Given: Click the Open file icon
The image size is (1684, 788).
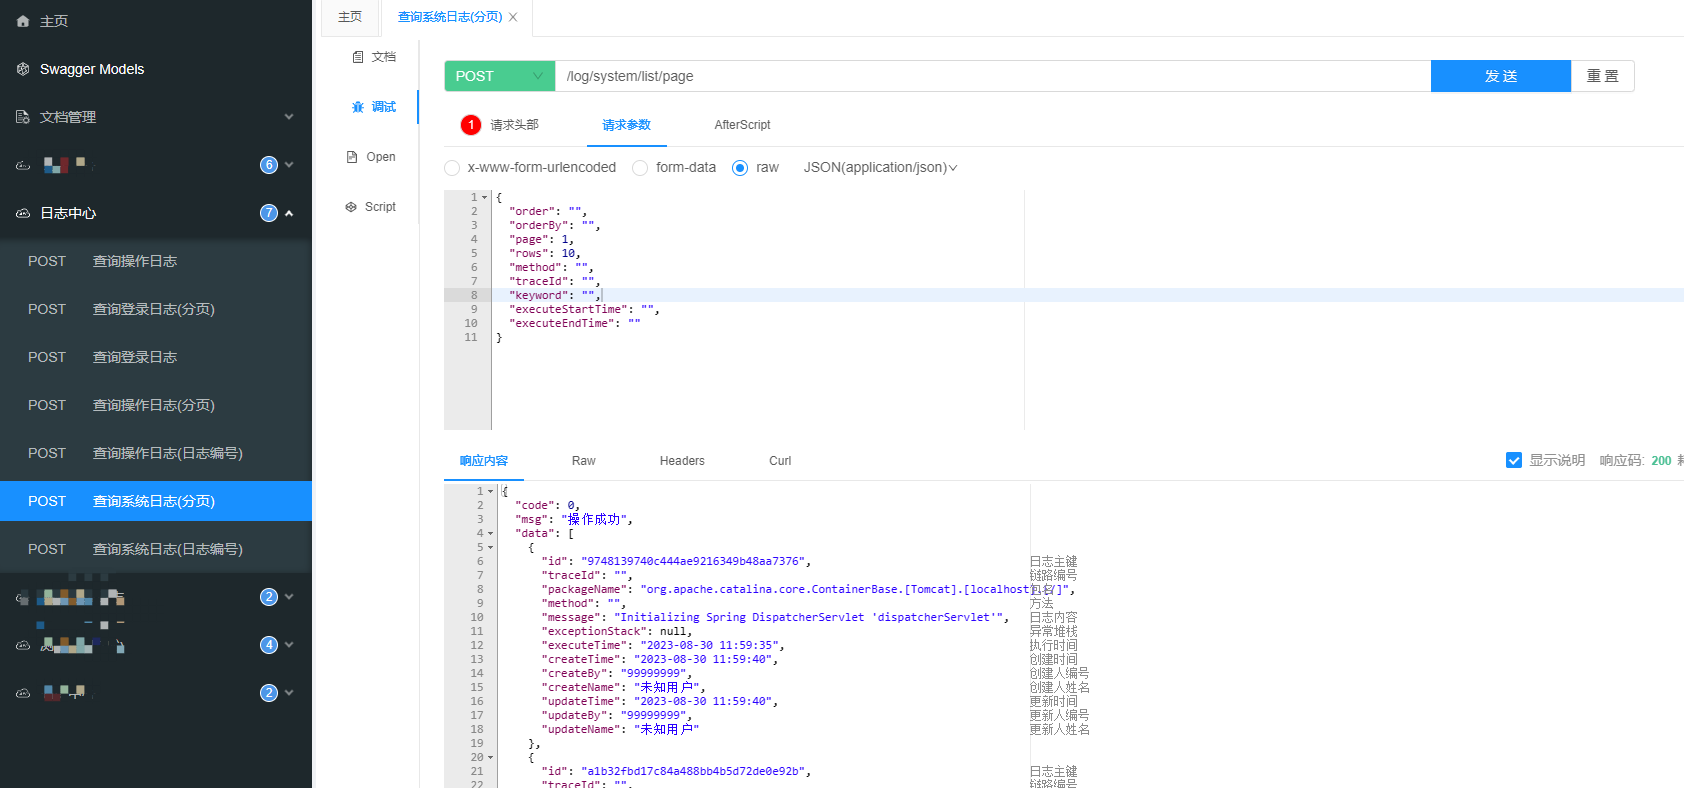Looking at the screenshot, I should [352, 157].
